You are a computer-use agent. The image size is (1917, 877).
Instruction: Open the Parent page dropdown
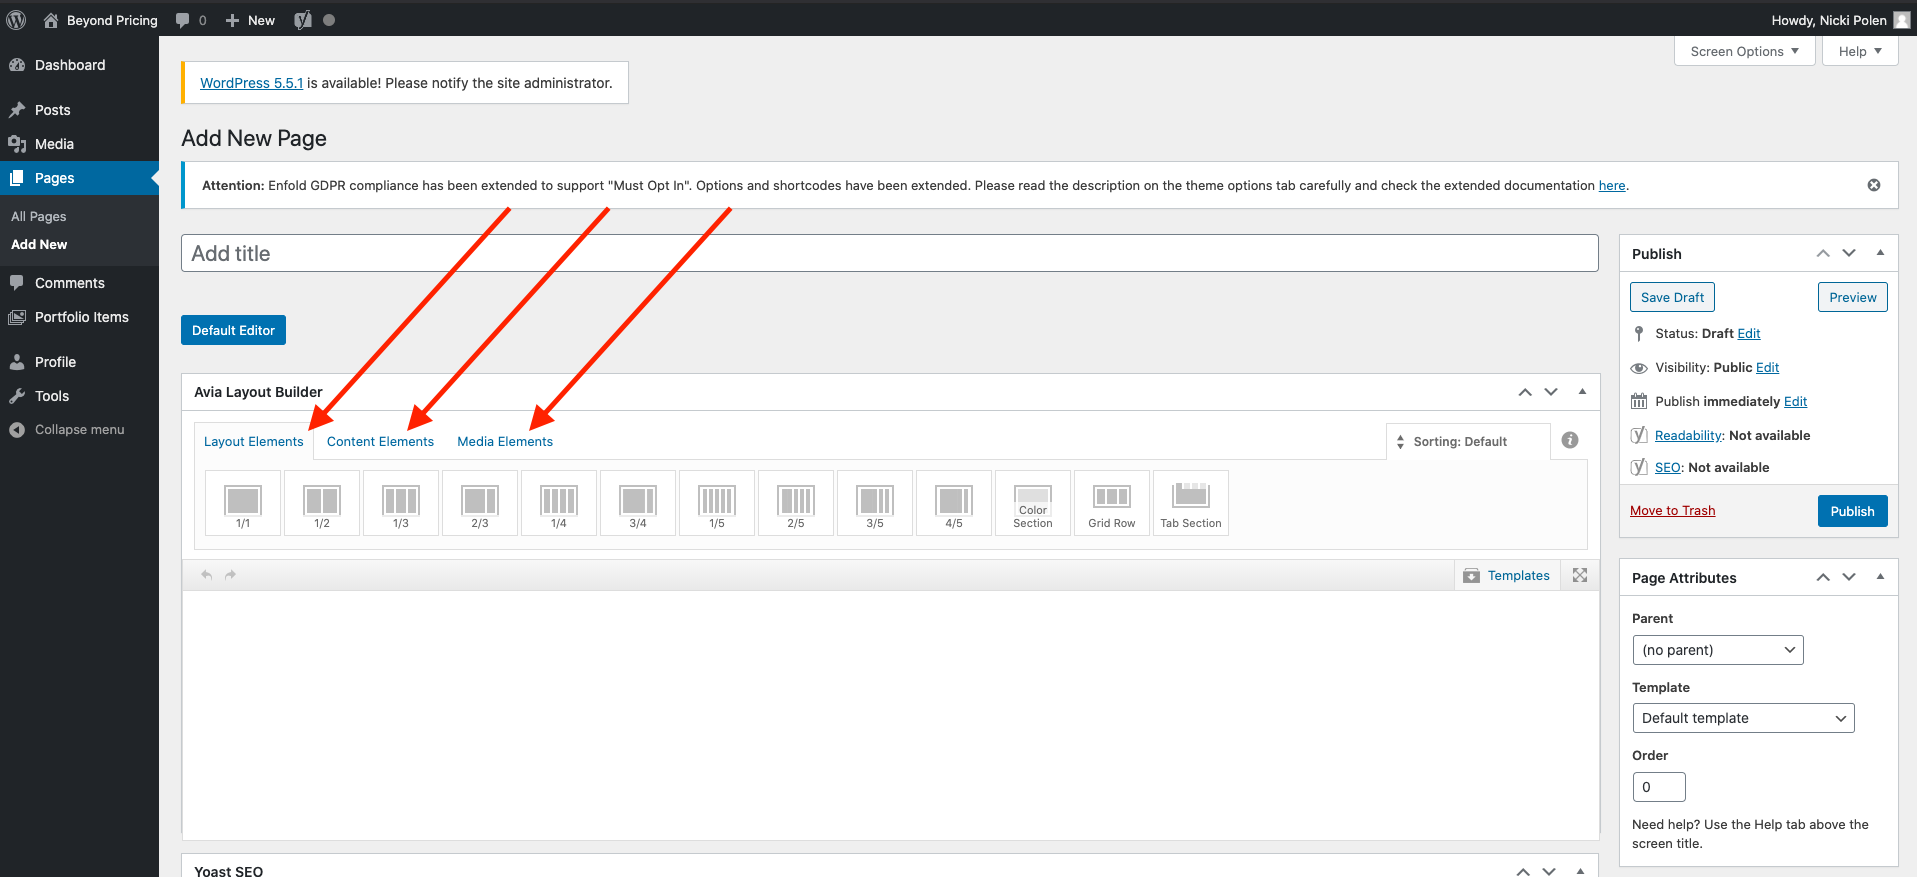click(x=1718, y=650)
